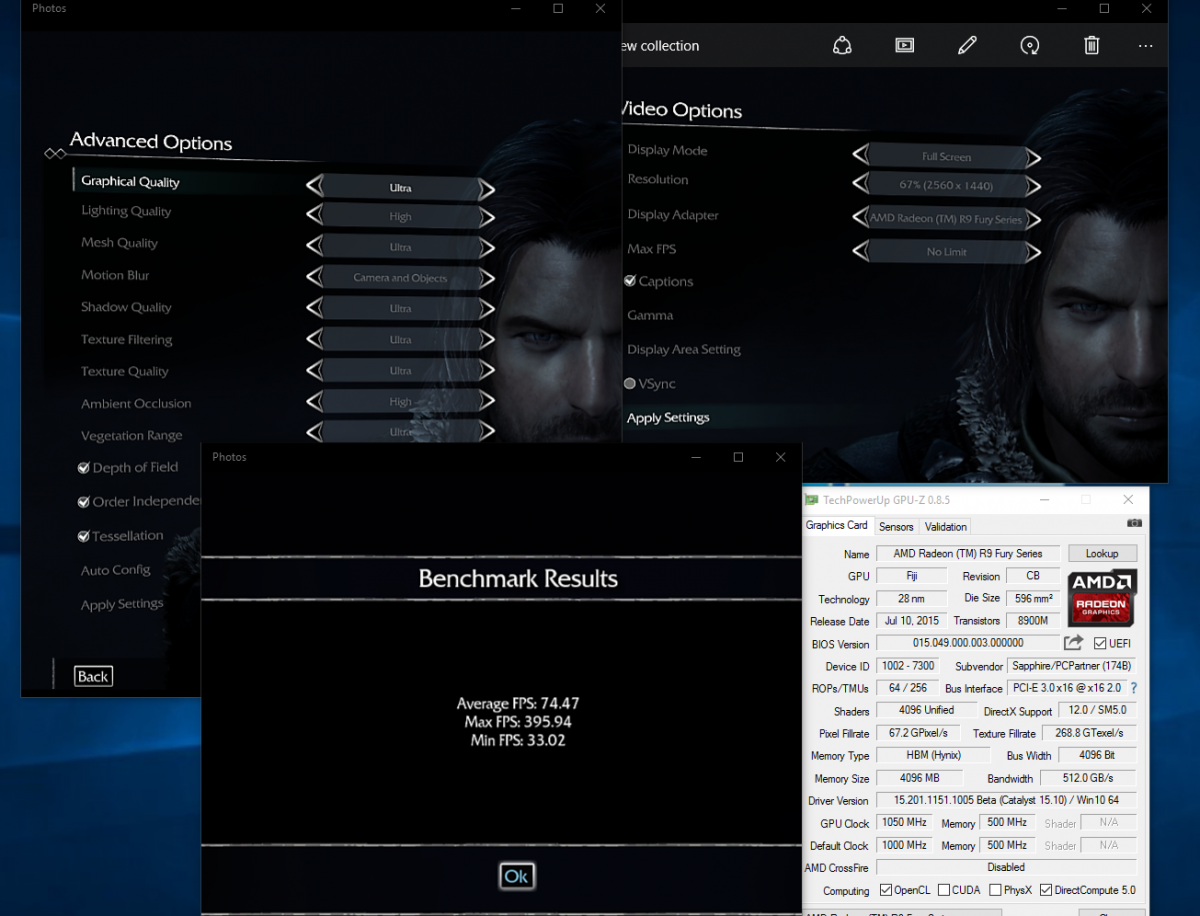This screenshot has height=916, width=1200.
Task: Click left arrow for Display Adapter
Action: coord(860,218)
